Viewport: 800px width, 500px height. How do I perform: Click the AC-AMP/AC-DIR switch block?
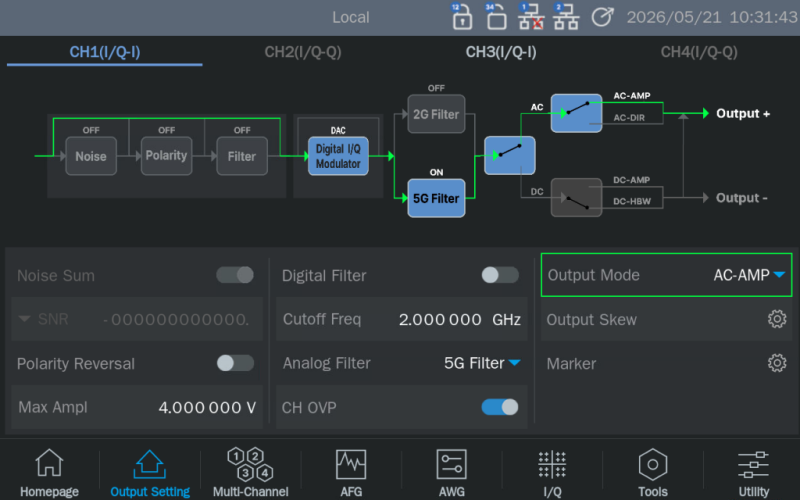pos(577,113)
